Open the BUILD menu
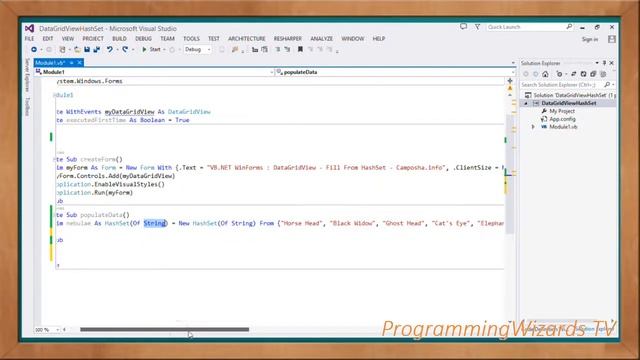 click(119, 39)
